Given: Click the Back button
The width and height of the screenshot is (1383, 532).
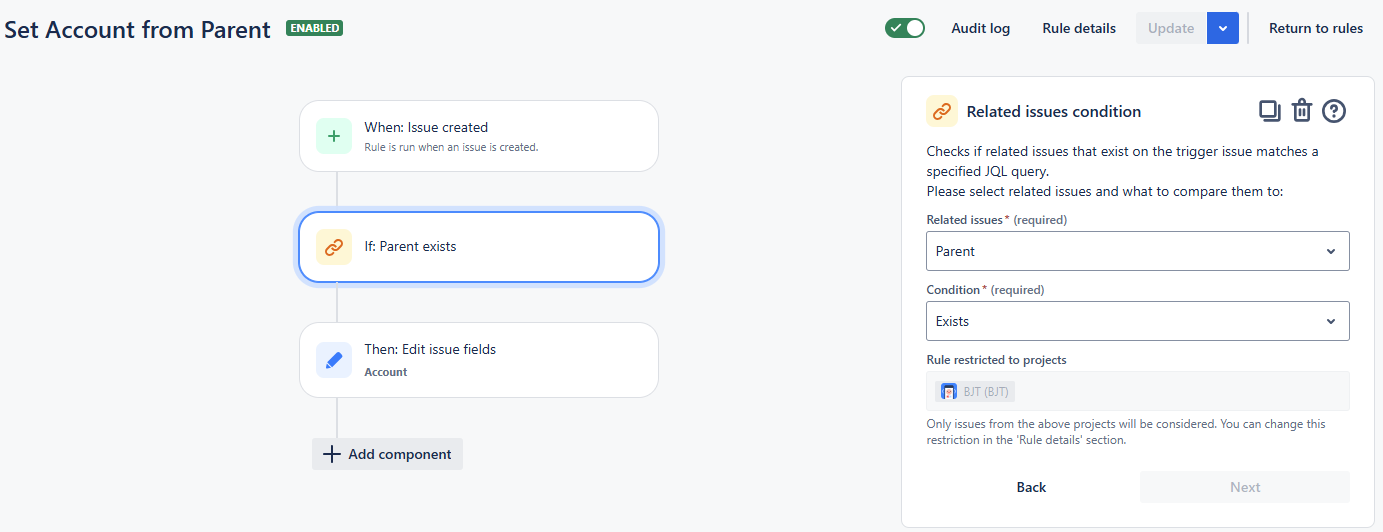Looking at the screenshot, I should 1031,487.
